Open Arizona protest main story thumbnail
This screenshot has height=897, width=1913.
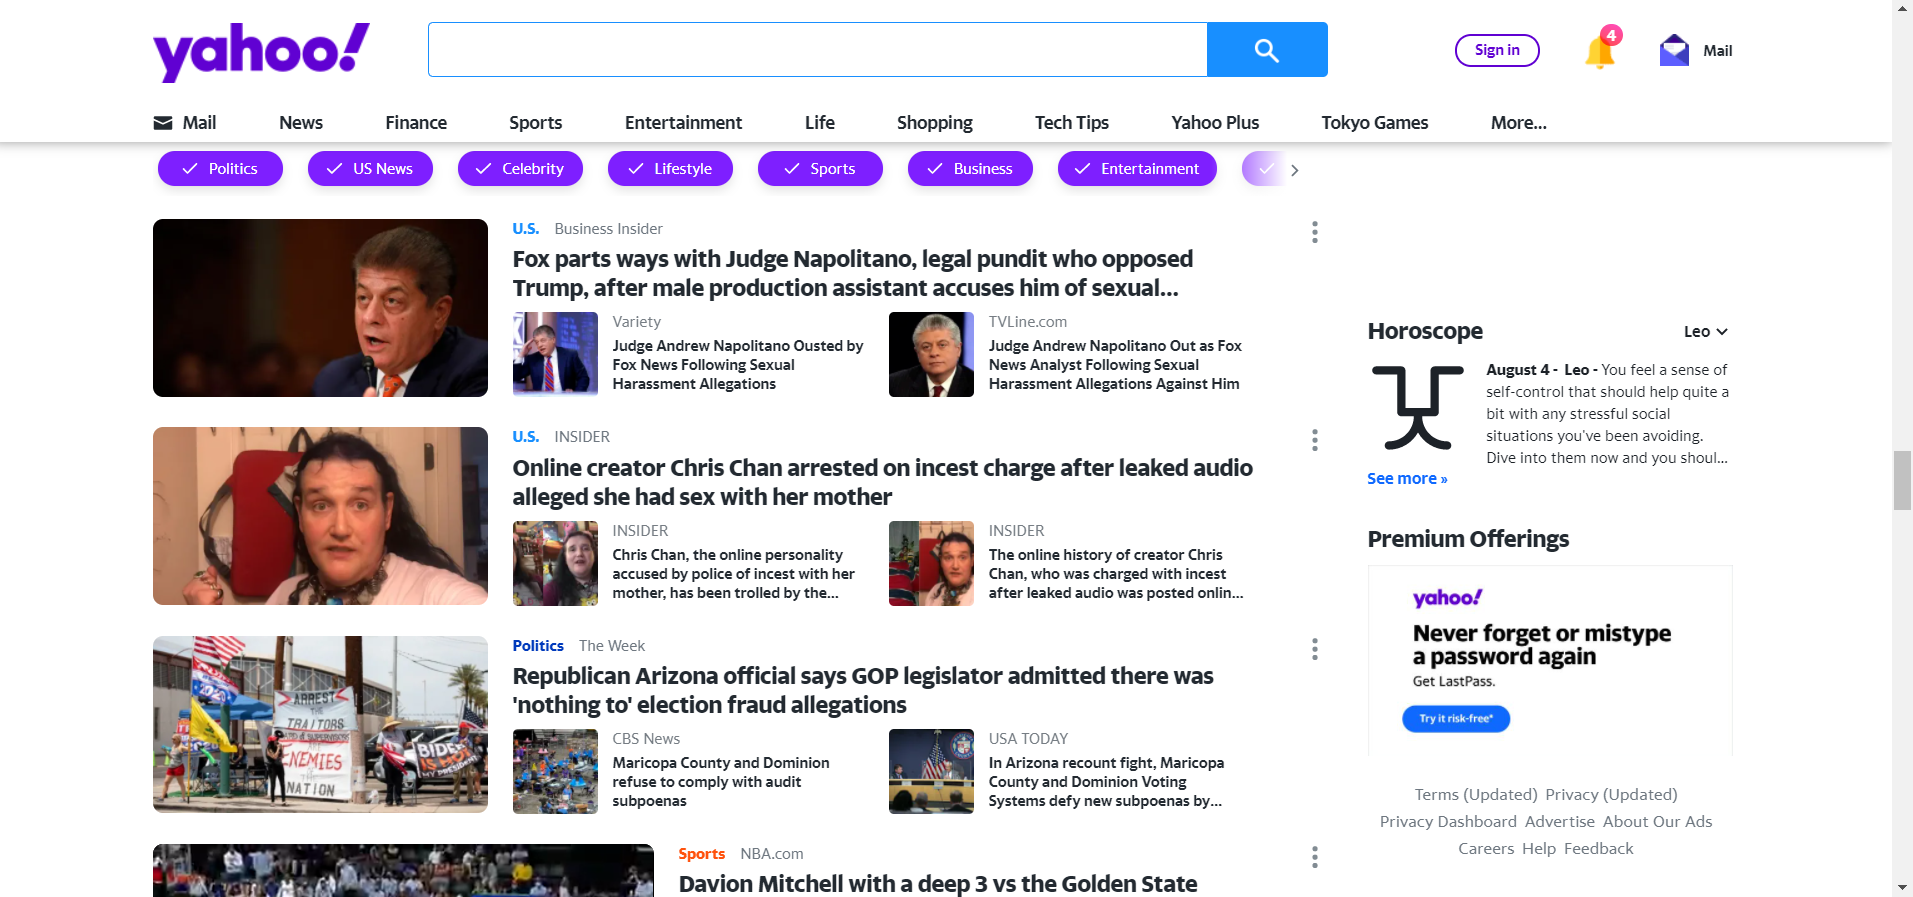[x=320, y=724]
